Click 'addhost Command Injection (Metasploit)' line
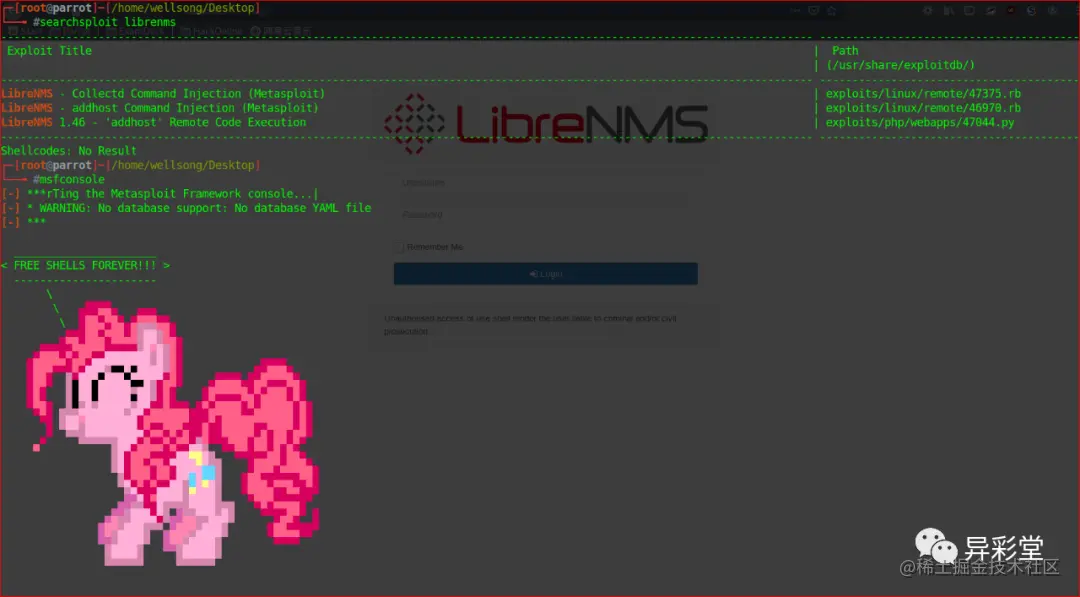 [x=160, y=108]
